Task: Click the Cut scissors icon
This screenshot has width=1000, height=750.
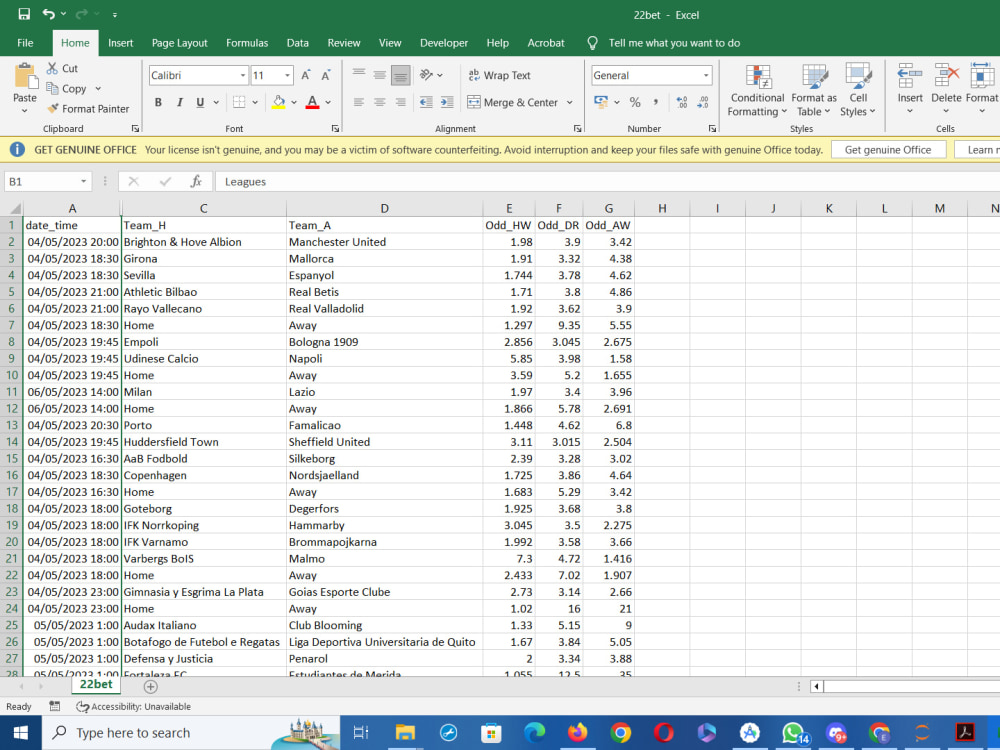Action: coord(52,68)
